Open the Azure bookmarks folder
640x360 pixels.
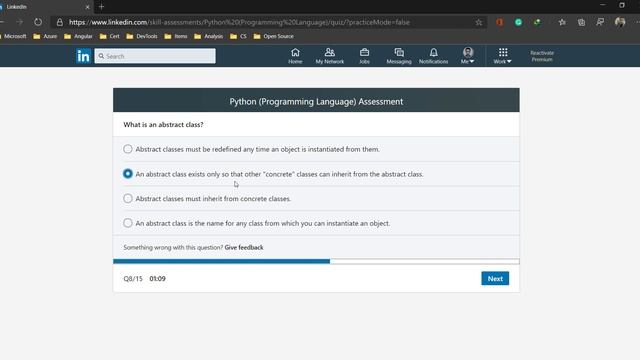point(45,36)
